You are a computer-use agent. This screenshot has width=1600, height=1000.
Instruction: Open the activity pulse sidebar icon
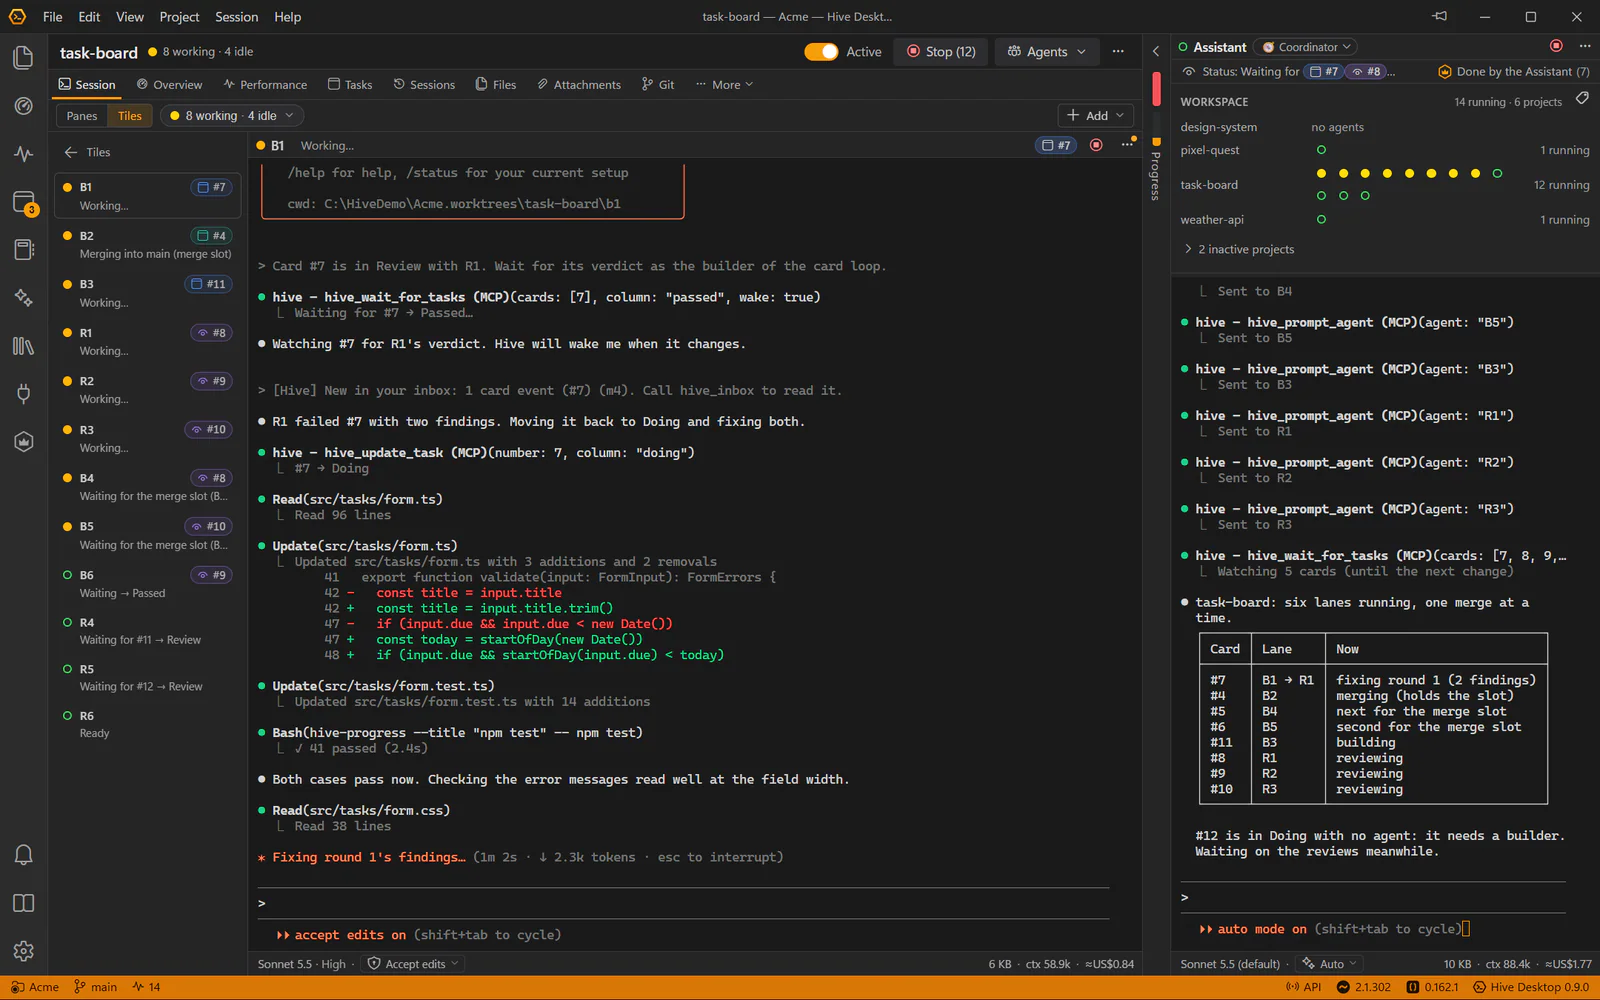click(23, 154)
